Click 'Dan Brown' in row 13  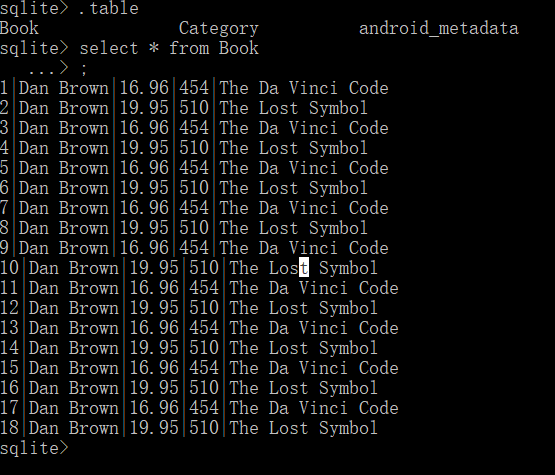74,328
